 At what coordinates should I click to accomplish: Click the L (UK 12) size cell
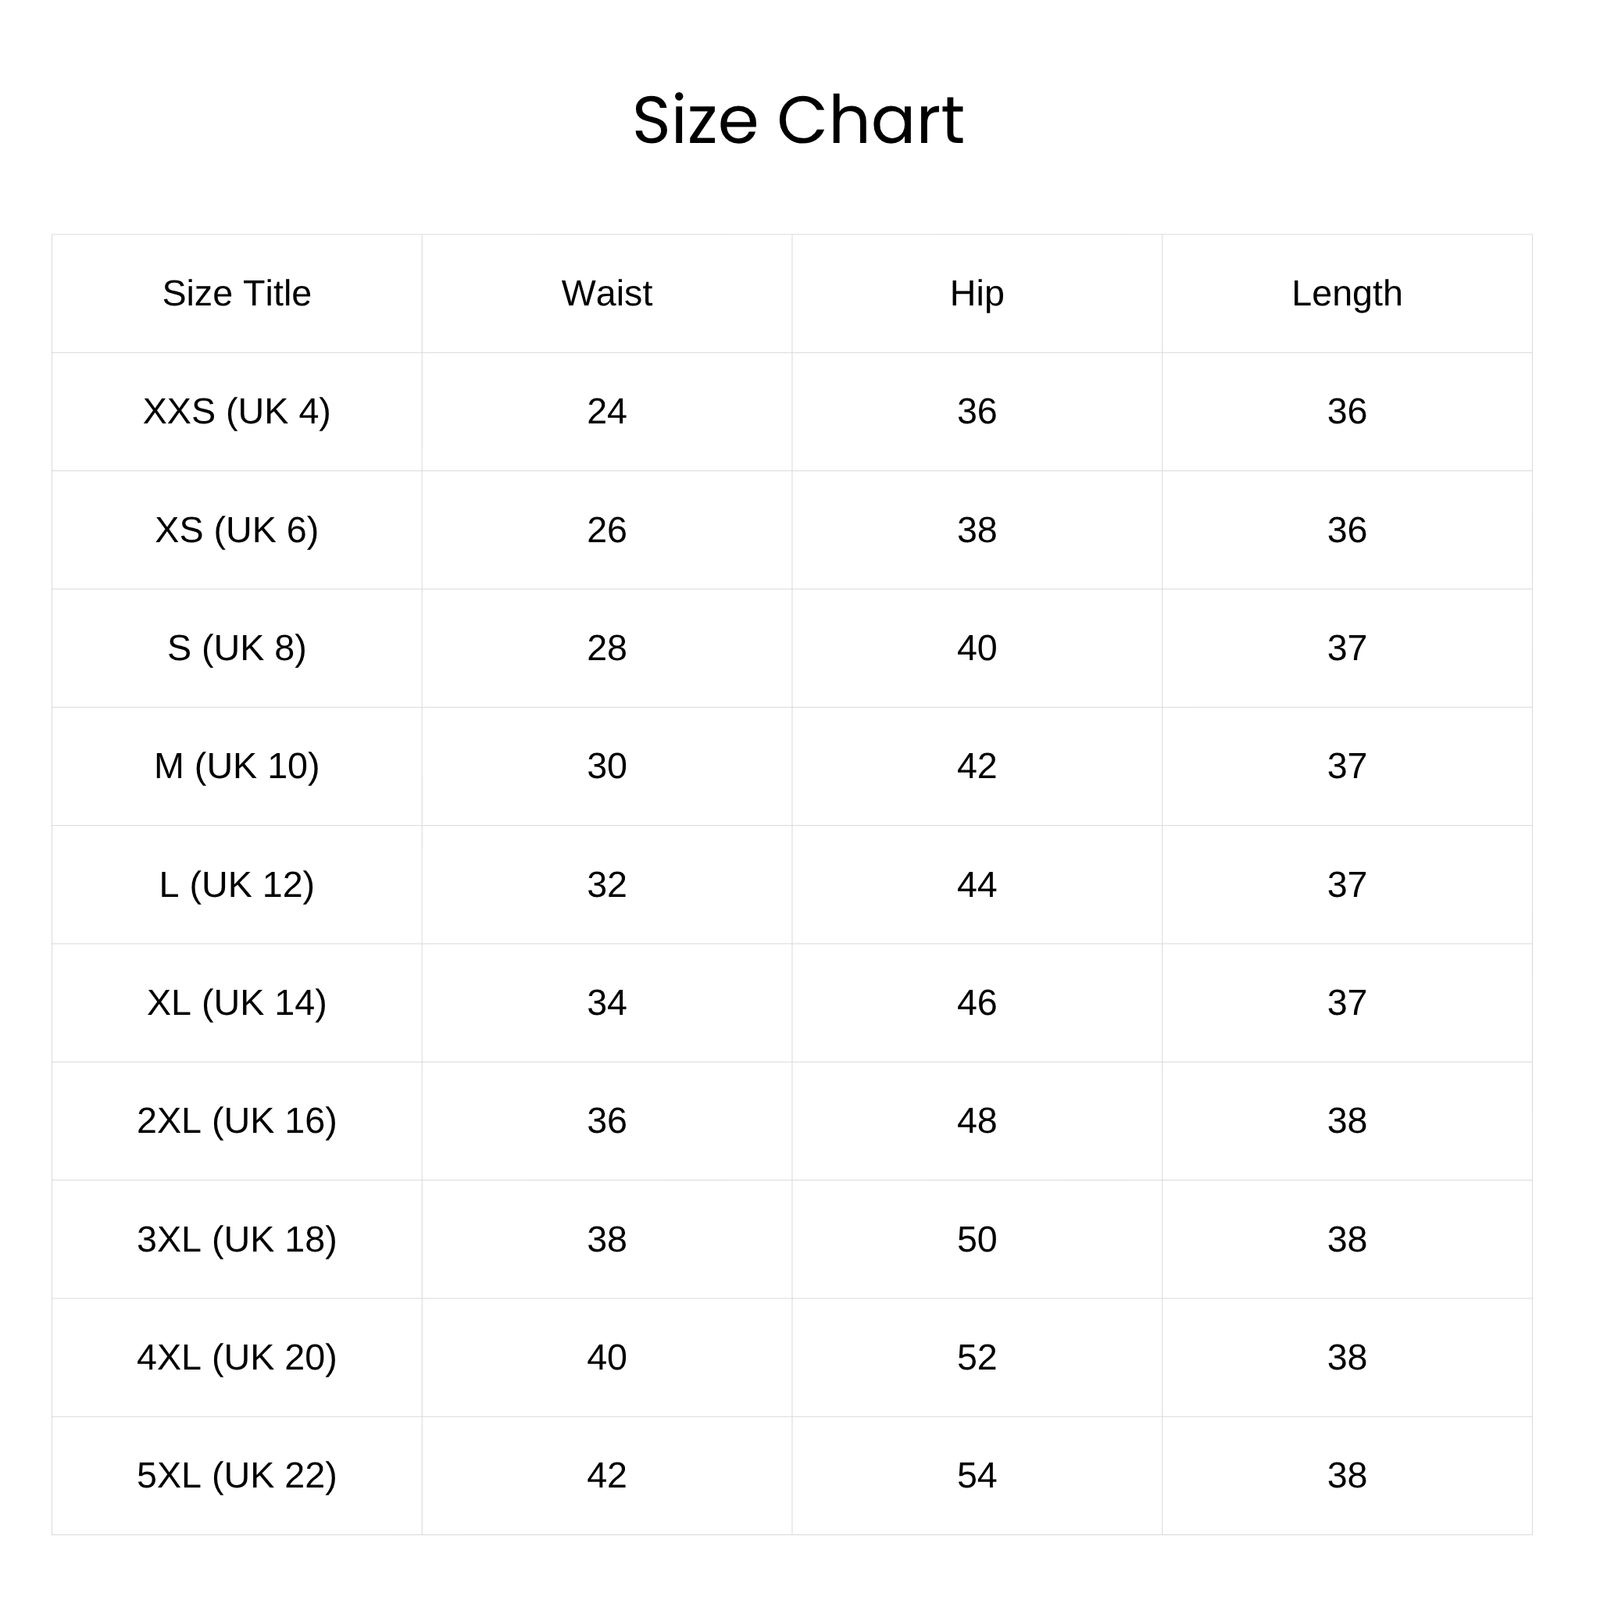click(237, 885)
